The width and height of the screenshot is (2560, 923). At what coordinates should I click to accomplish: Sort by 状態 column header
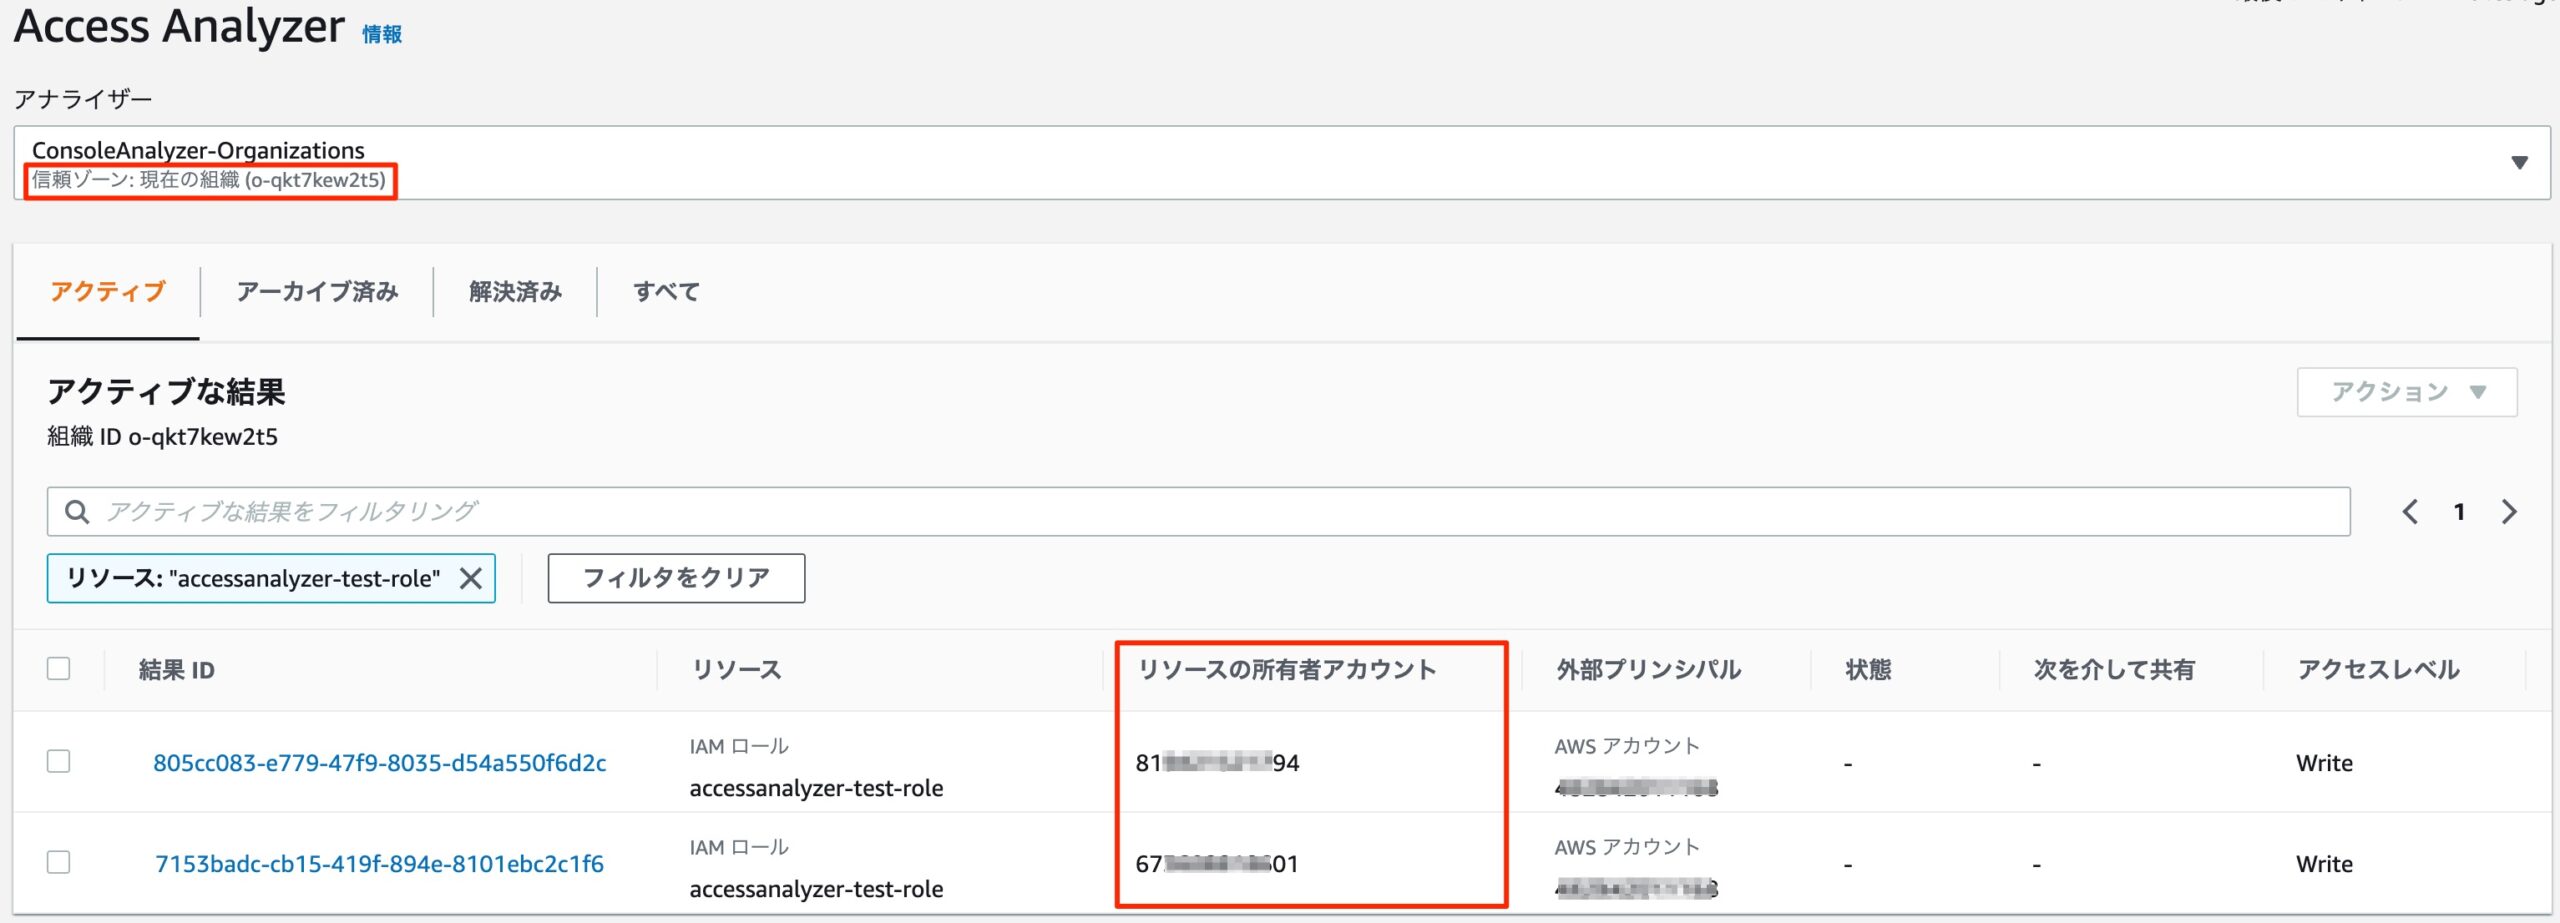[1868, 670]
